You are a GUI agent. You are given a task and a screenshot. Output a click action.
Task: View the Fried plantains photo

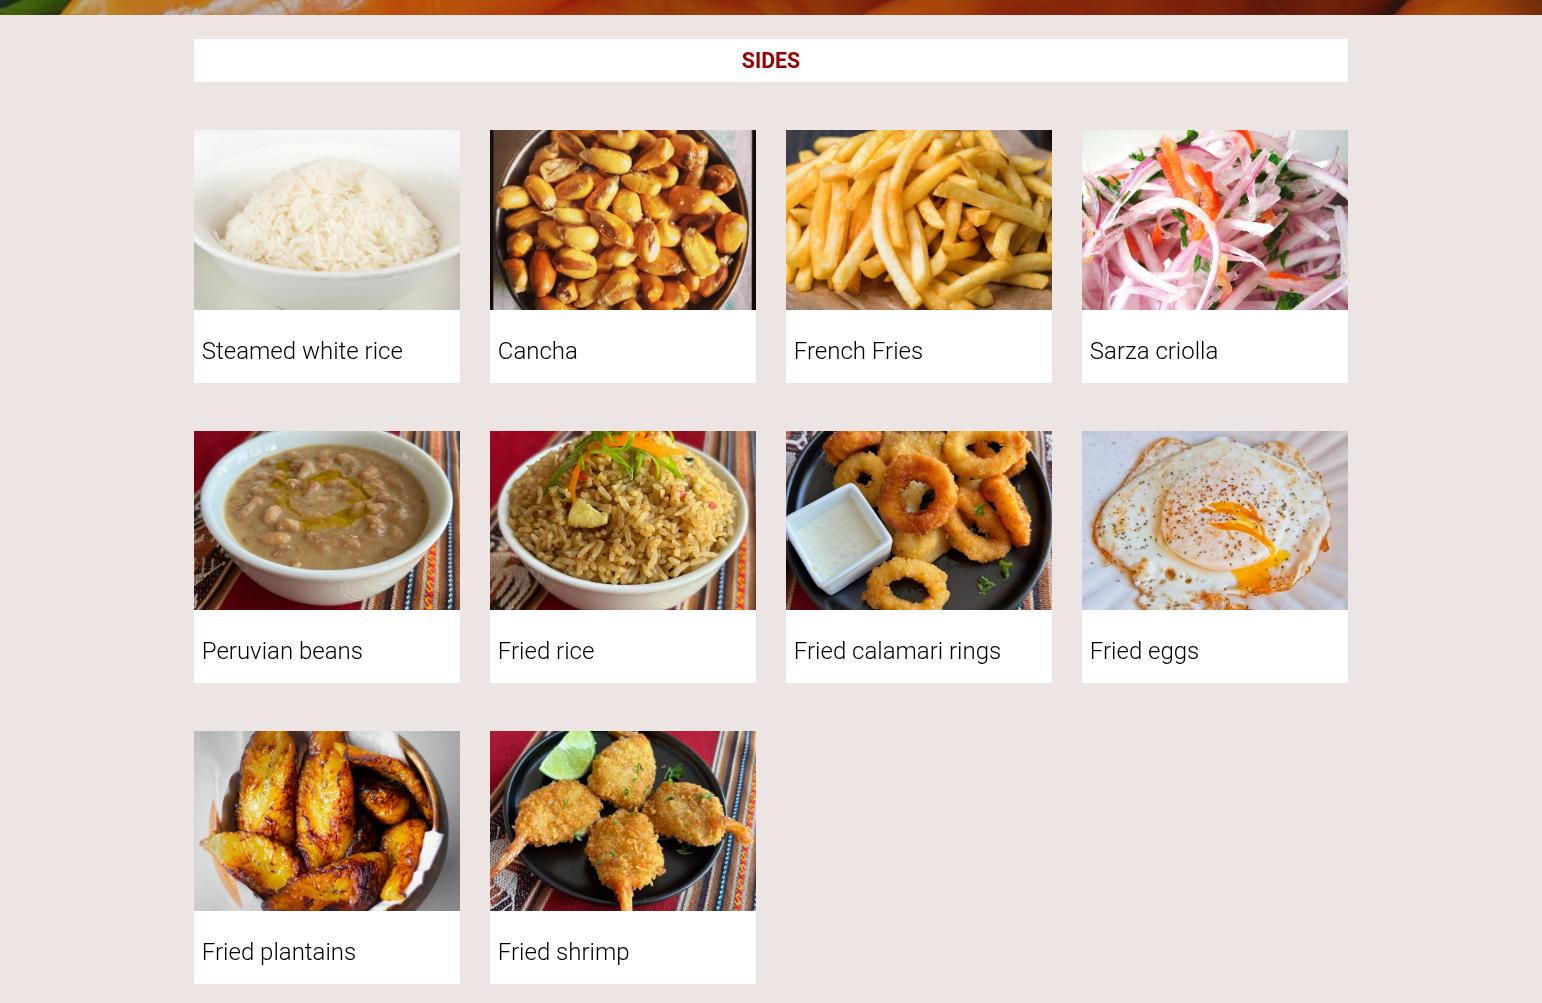(x=327, y=821)
